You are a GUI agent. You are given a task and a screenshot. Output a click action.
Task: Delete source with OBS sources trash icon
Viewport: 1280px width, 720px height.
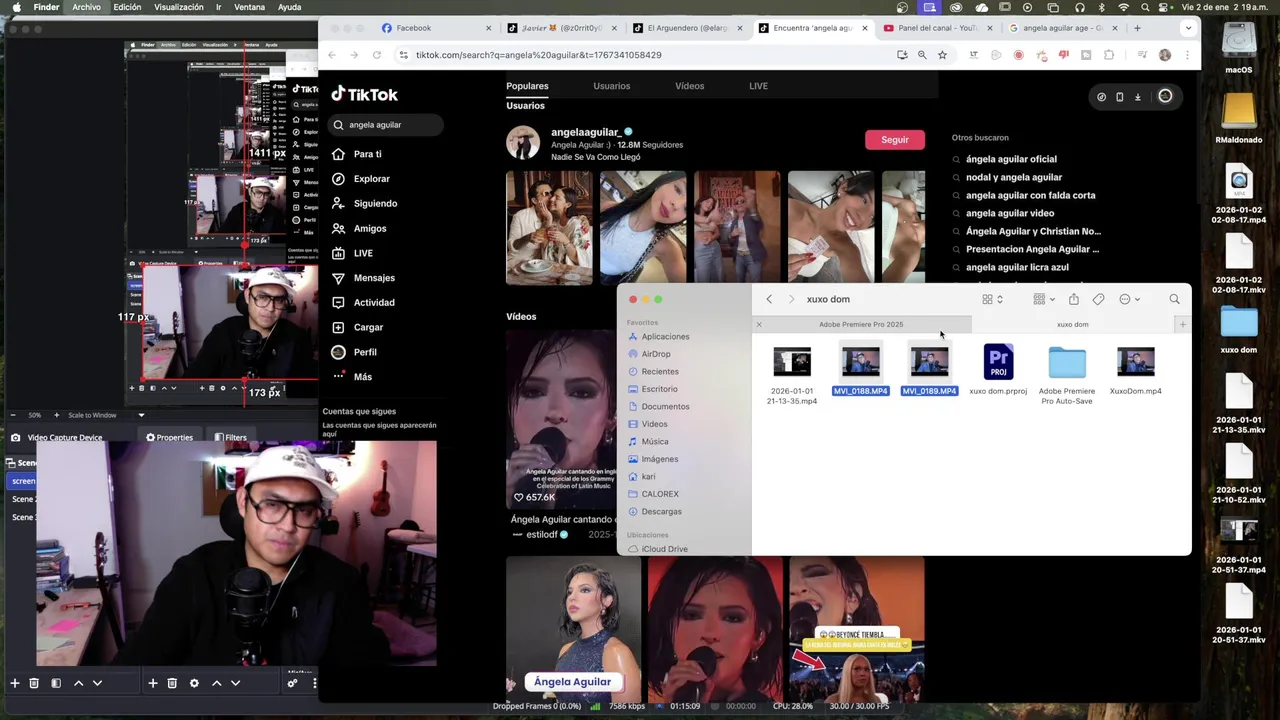[x=172, y=683]
